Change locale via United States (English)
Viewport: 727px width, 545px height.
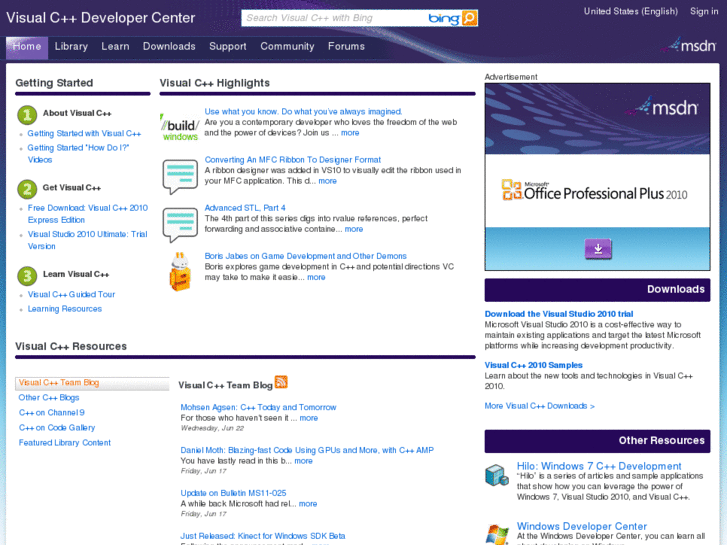[x=631, y=11]
